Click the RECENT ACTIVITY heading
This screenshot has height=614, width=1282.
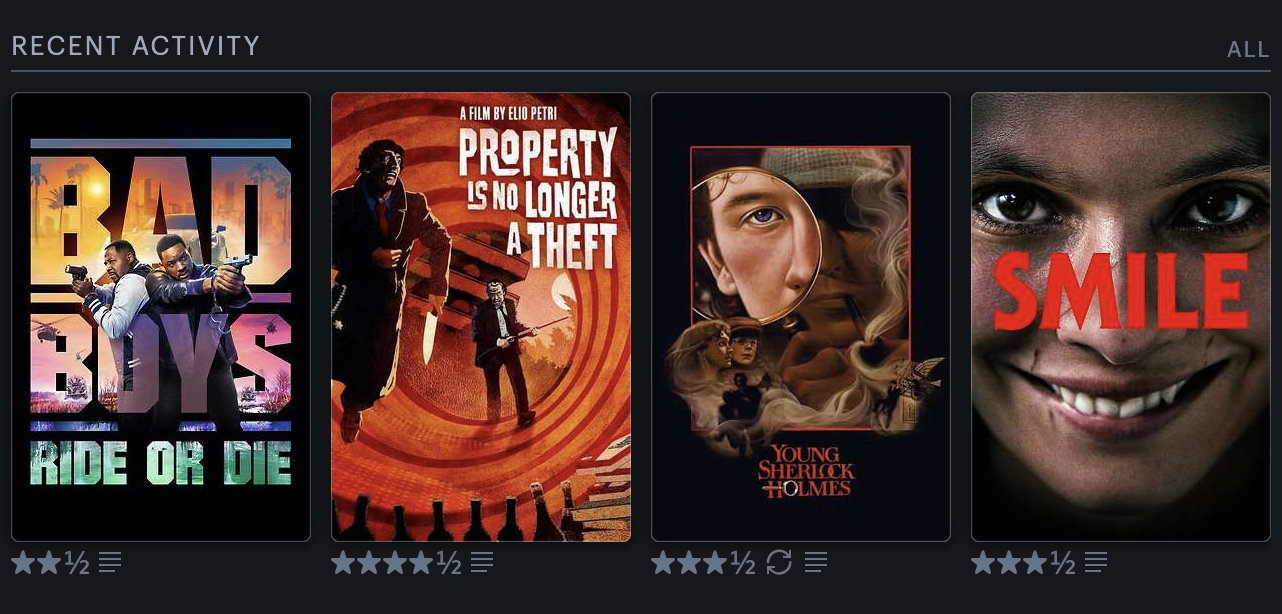135,46
